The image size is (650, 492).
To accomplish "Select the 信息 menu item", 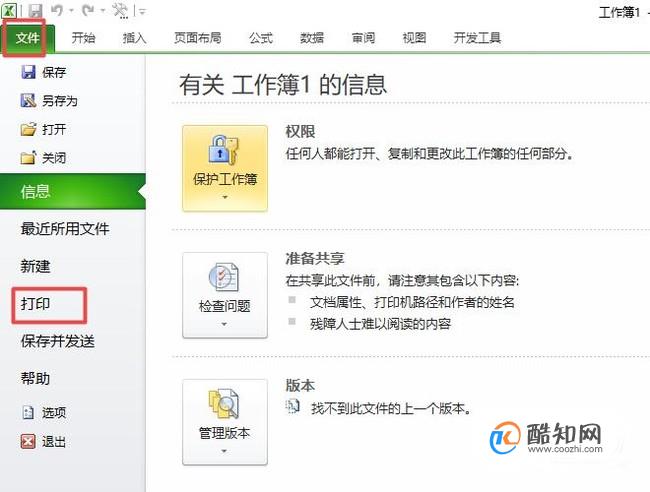I will [73, 191].
